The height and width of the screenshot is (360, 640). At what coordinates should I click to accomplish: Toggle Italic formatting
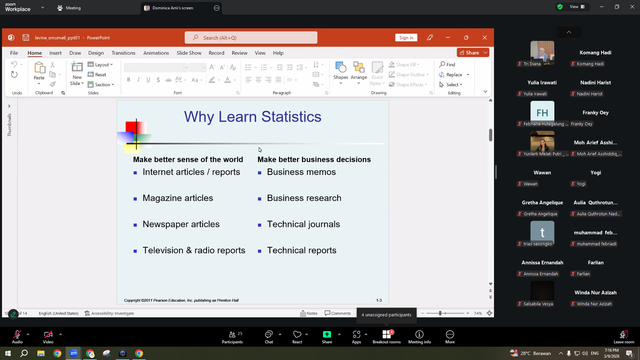coord(138,80)
